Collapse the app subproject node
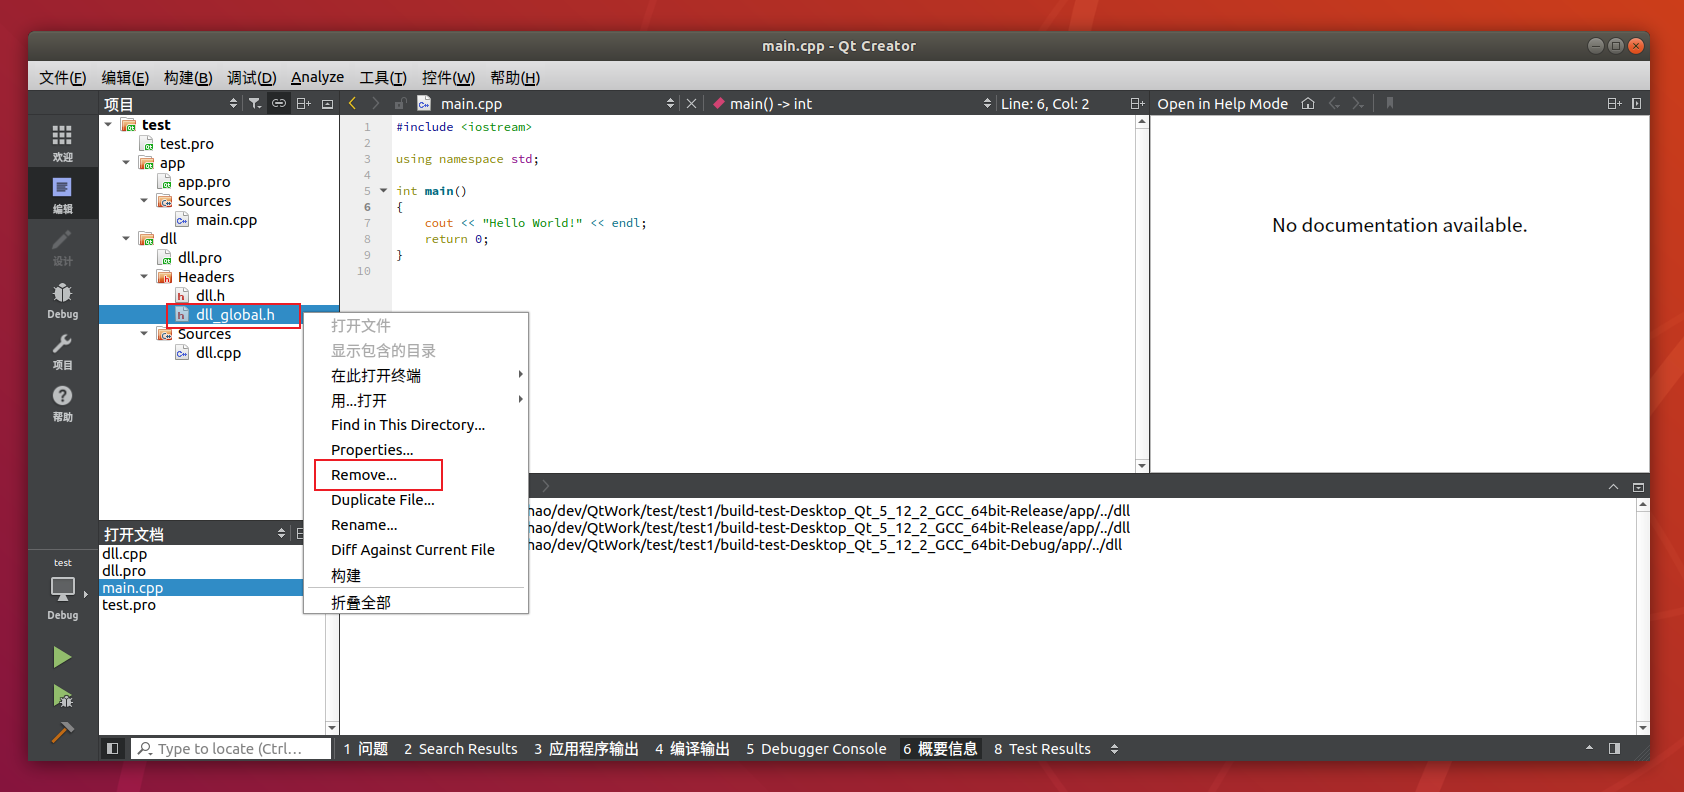1684x792 pixels. [126, 162]
